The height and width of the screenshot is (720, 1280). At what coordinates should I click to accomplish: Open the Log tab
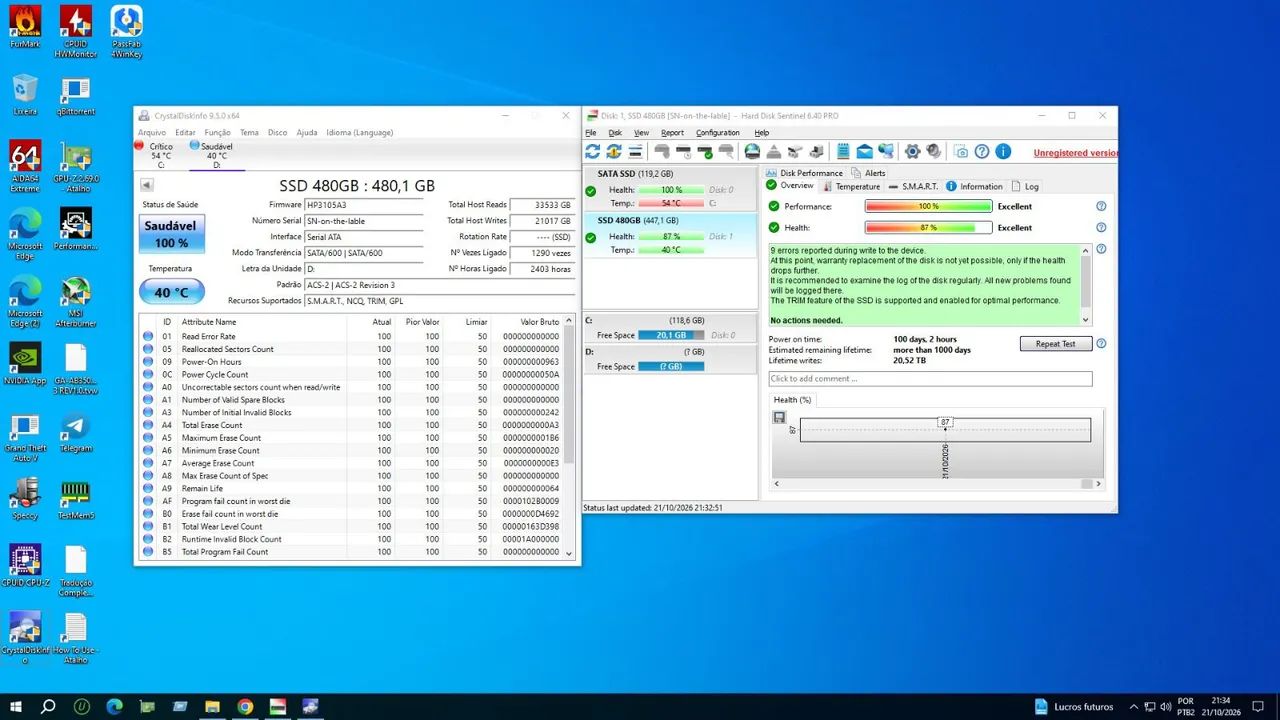pyautogui.click(x=1025, y=186)
